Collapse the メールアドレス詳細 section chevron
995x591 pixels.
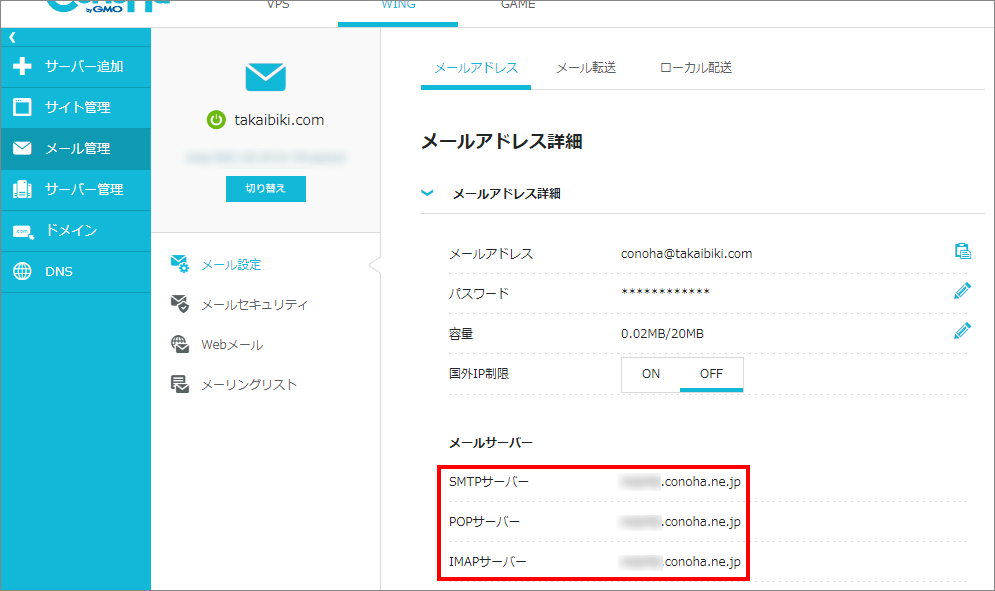coord(428,193)
